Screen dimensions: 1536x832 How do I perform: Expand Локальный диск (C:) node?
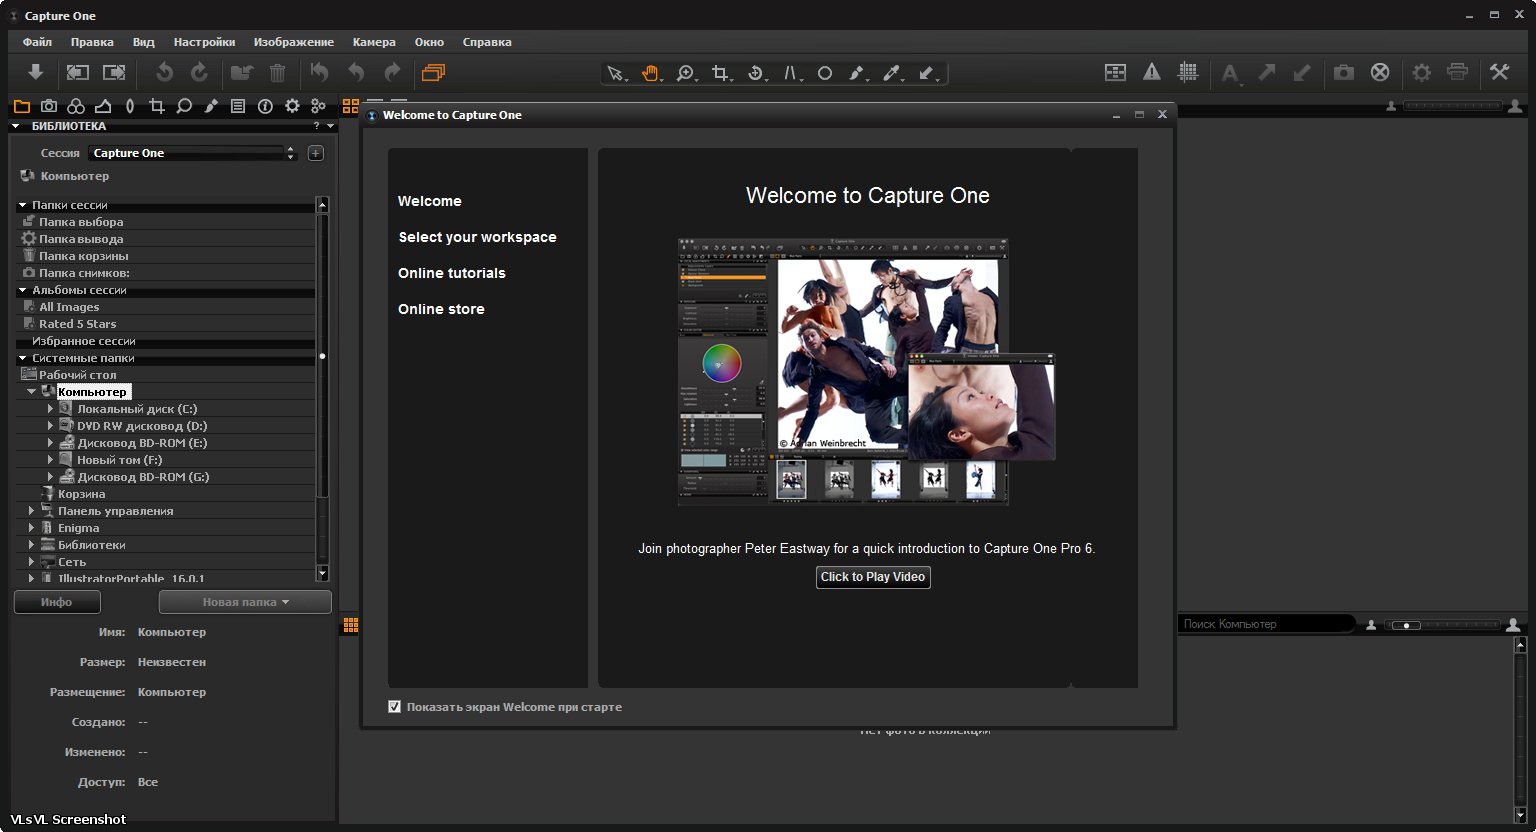coord(50,409)
